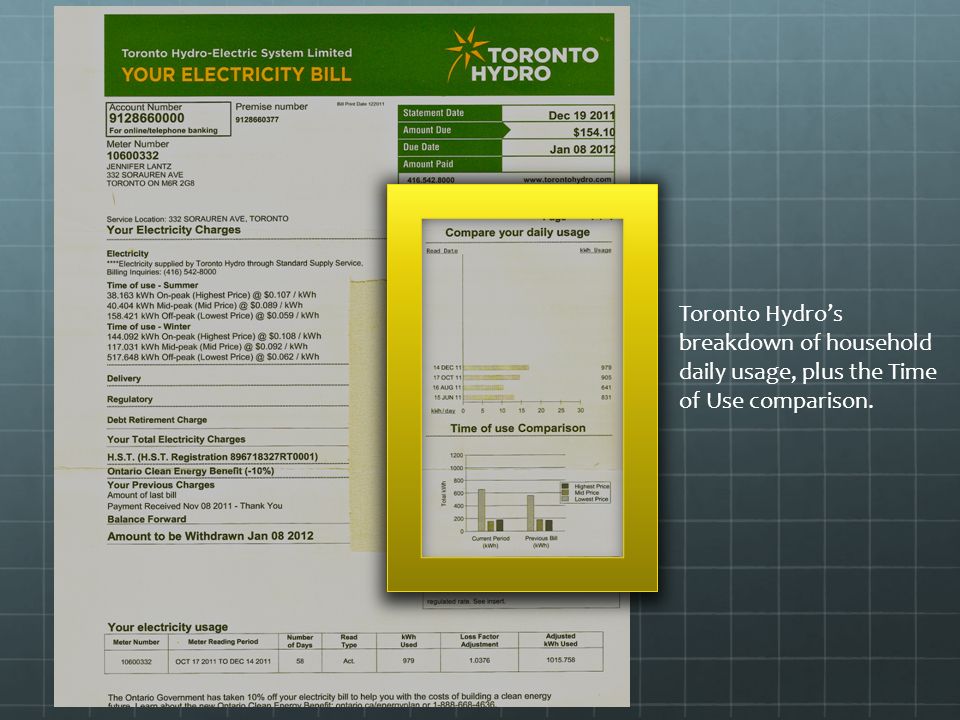
Task: Select the 117.031 kWh Mid-peak line
Action: pos(207,347)
